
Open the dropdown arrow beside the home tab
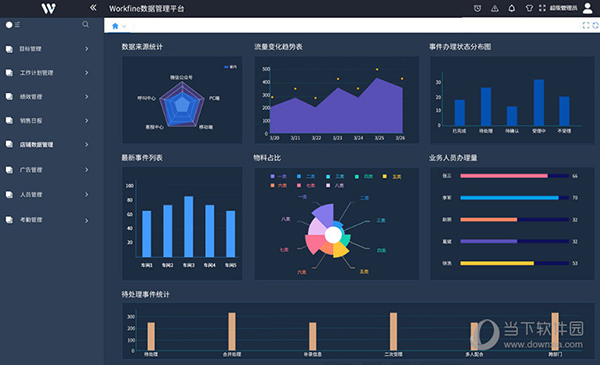[x=124, y=26]
